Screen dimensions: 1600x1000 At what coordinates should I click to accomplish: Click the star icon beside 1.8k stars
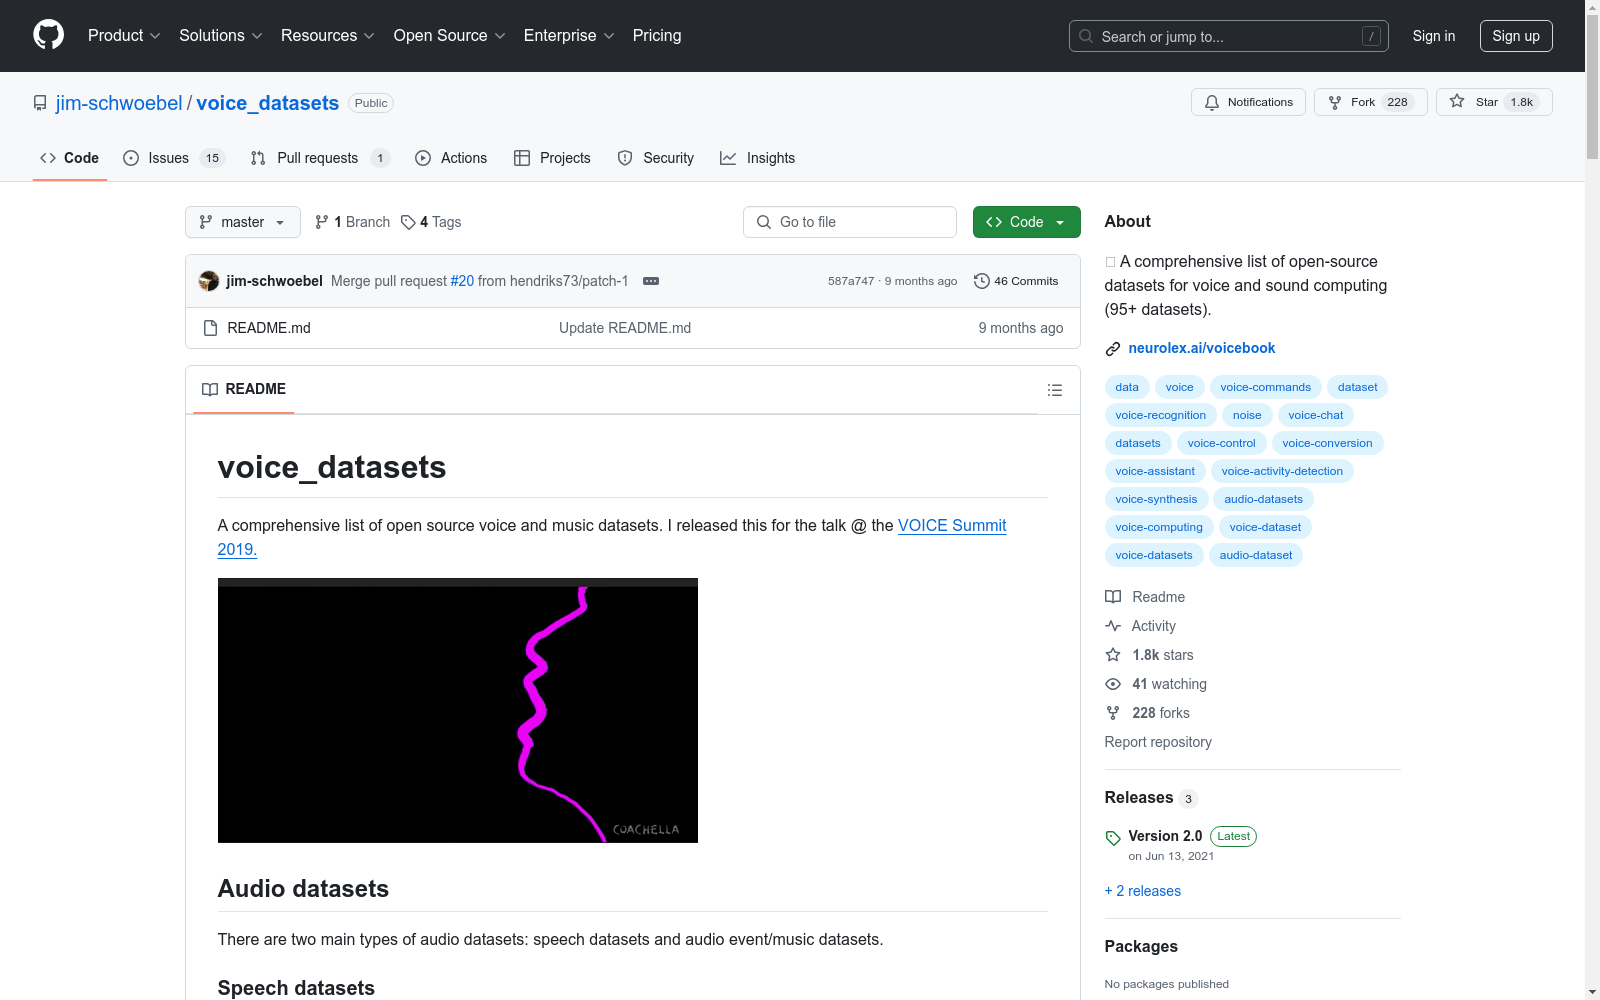click(x=1113, y=655)
